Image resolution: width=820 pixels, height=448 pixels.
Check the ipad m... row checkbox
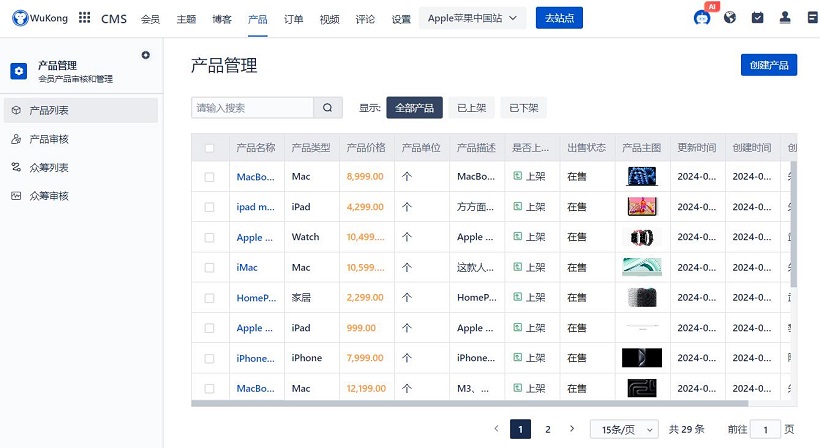(x=209, y=208)
